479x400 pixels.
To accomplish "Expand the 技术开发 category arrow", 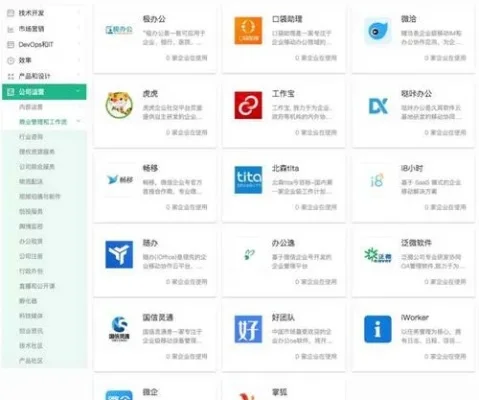I will point(79,13).
